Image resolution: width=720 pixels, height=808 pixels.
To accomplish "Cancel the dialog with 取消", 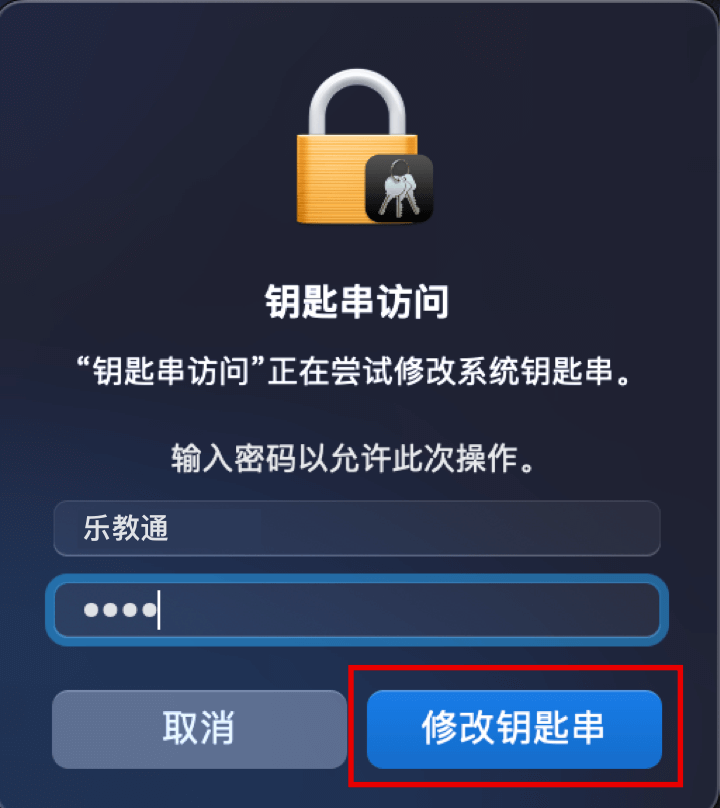I will (x=199, y=729).
